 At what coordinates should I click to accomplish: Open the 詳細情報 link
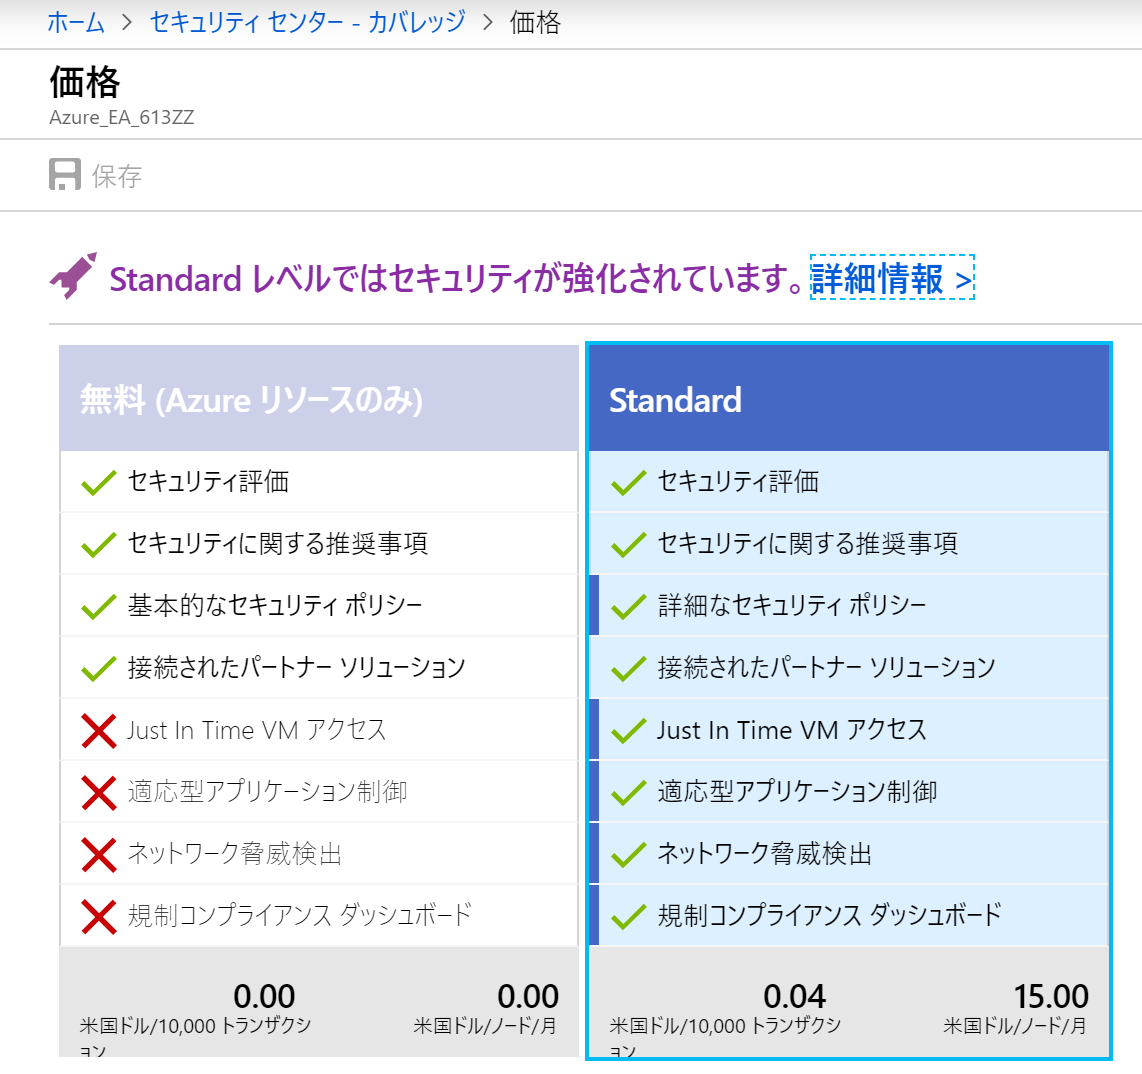(x=892, y=278)
